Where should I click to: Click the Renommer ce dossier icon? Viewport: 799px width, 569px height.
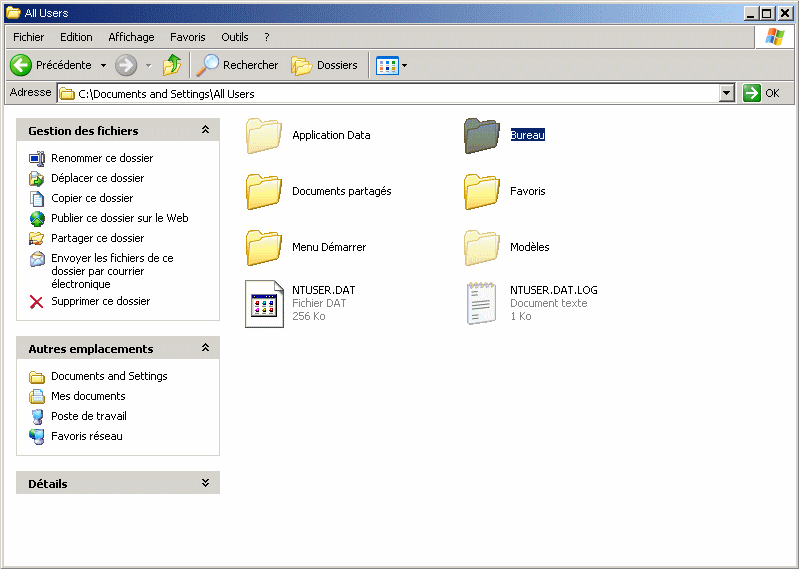37,158
